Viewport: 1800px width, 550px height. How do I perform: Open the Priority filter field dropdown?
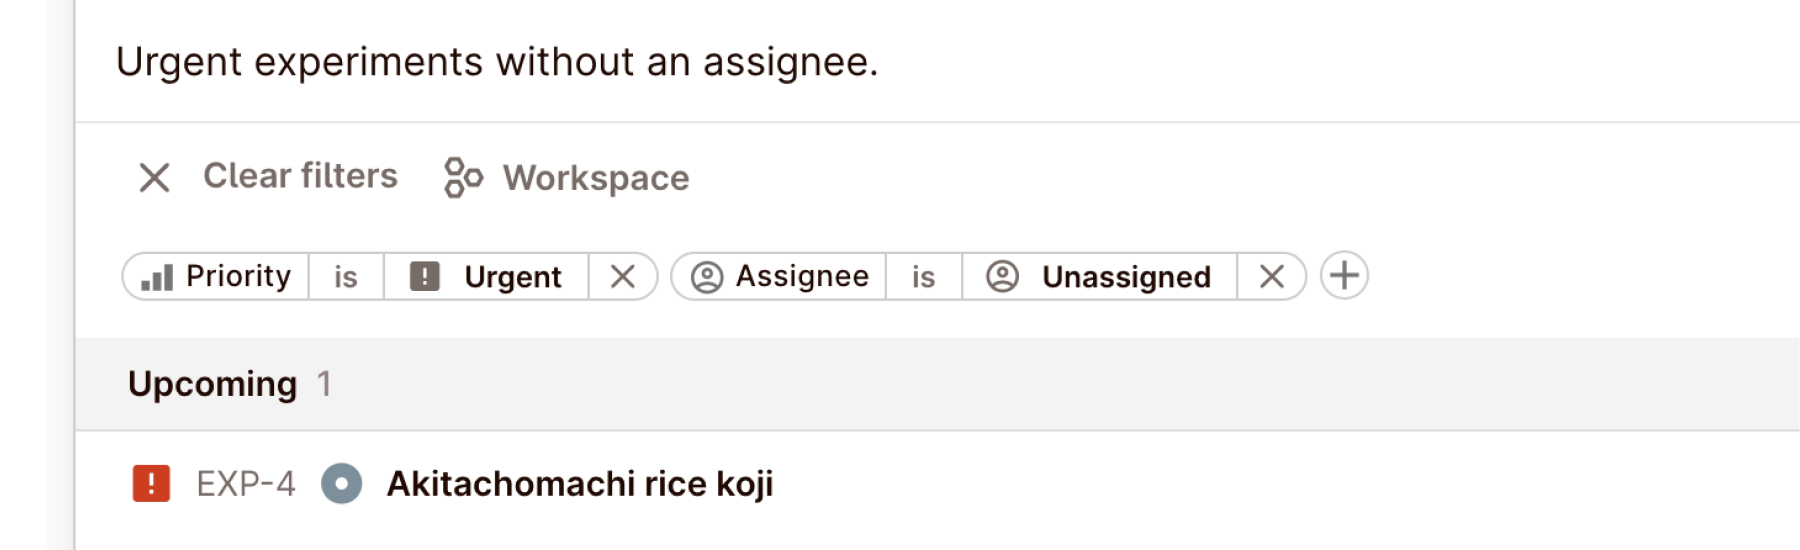point(238,276)
